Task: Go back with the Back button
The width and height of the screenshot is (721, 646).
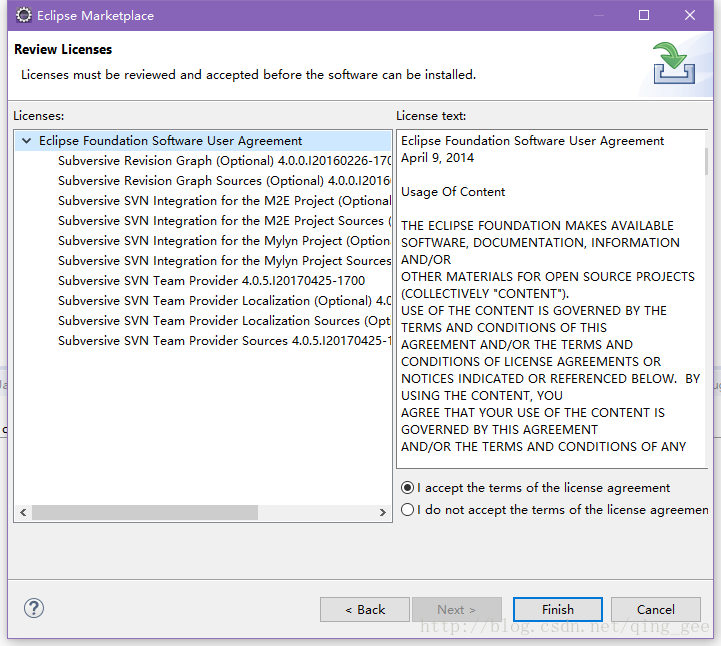Action: [x=365, y=609]
